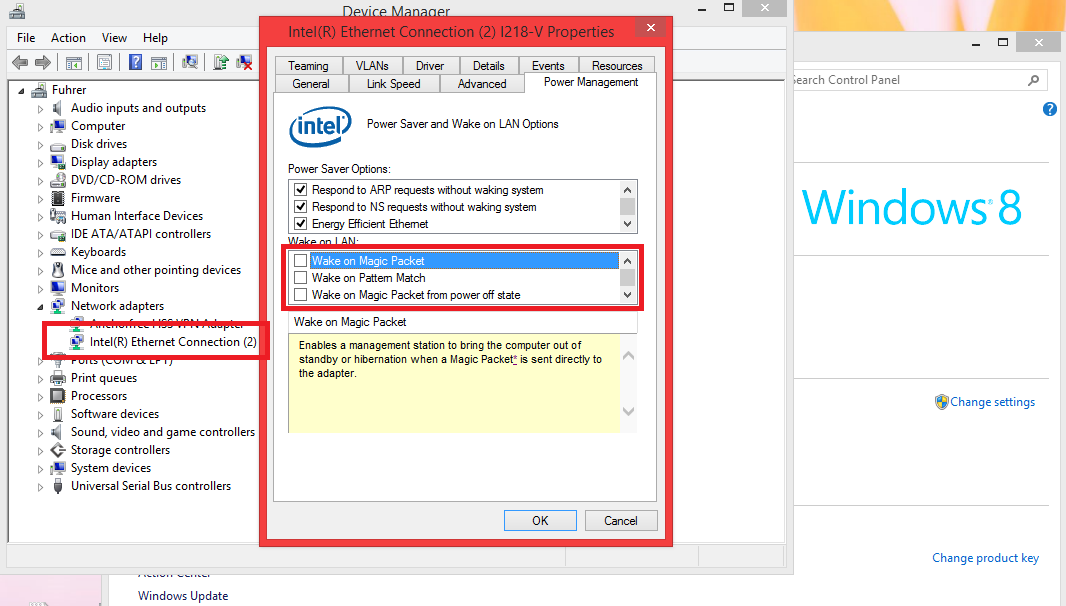Click the Show/Hide Console Tree icon
Screen dimensions: 1066x606
(x=74, y=62)
